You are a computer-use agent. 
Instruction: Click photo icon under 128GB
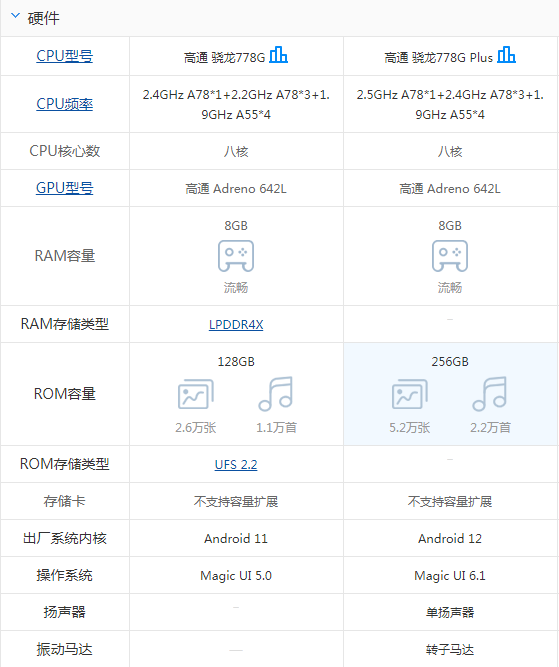tap(196, 394)
